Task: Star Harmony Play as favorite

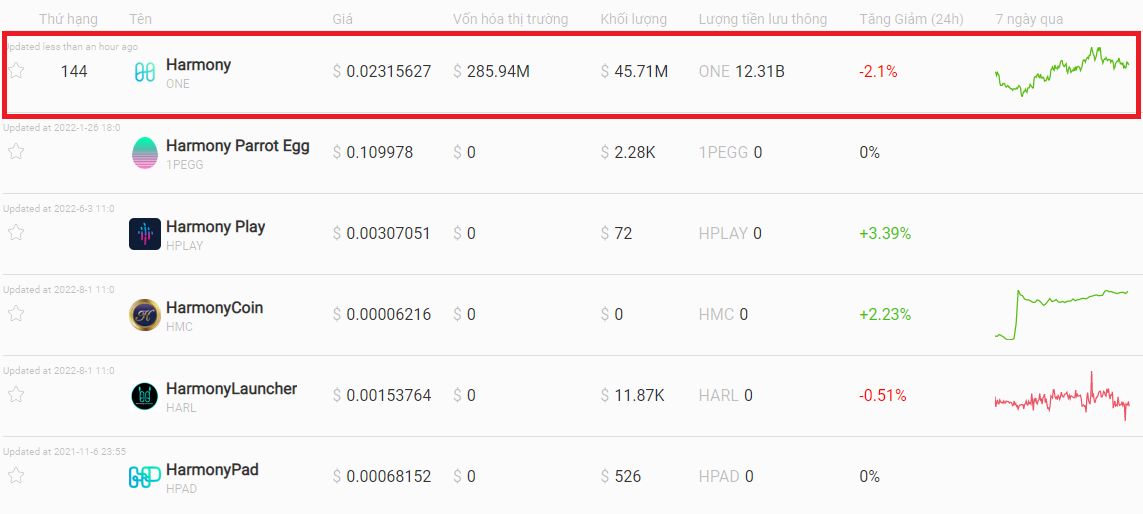Action: point(16,233)
